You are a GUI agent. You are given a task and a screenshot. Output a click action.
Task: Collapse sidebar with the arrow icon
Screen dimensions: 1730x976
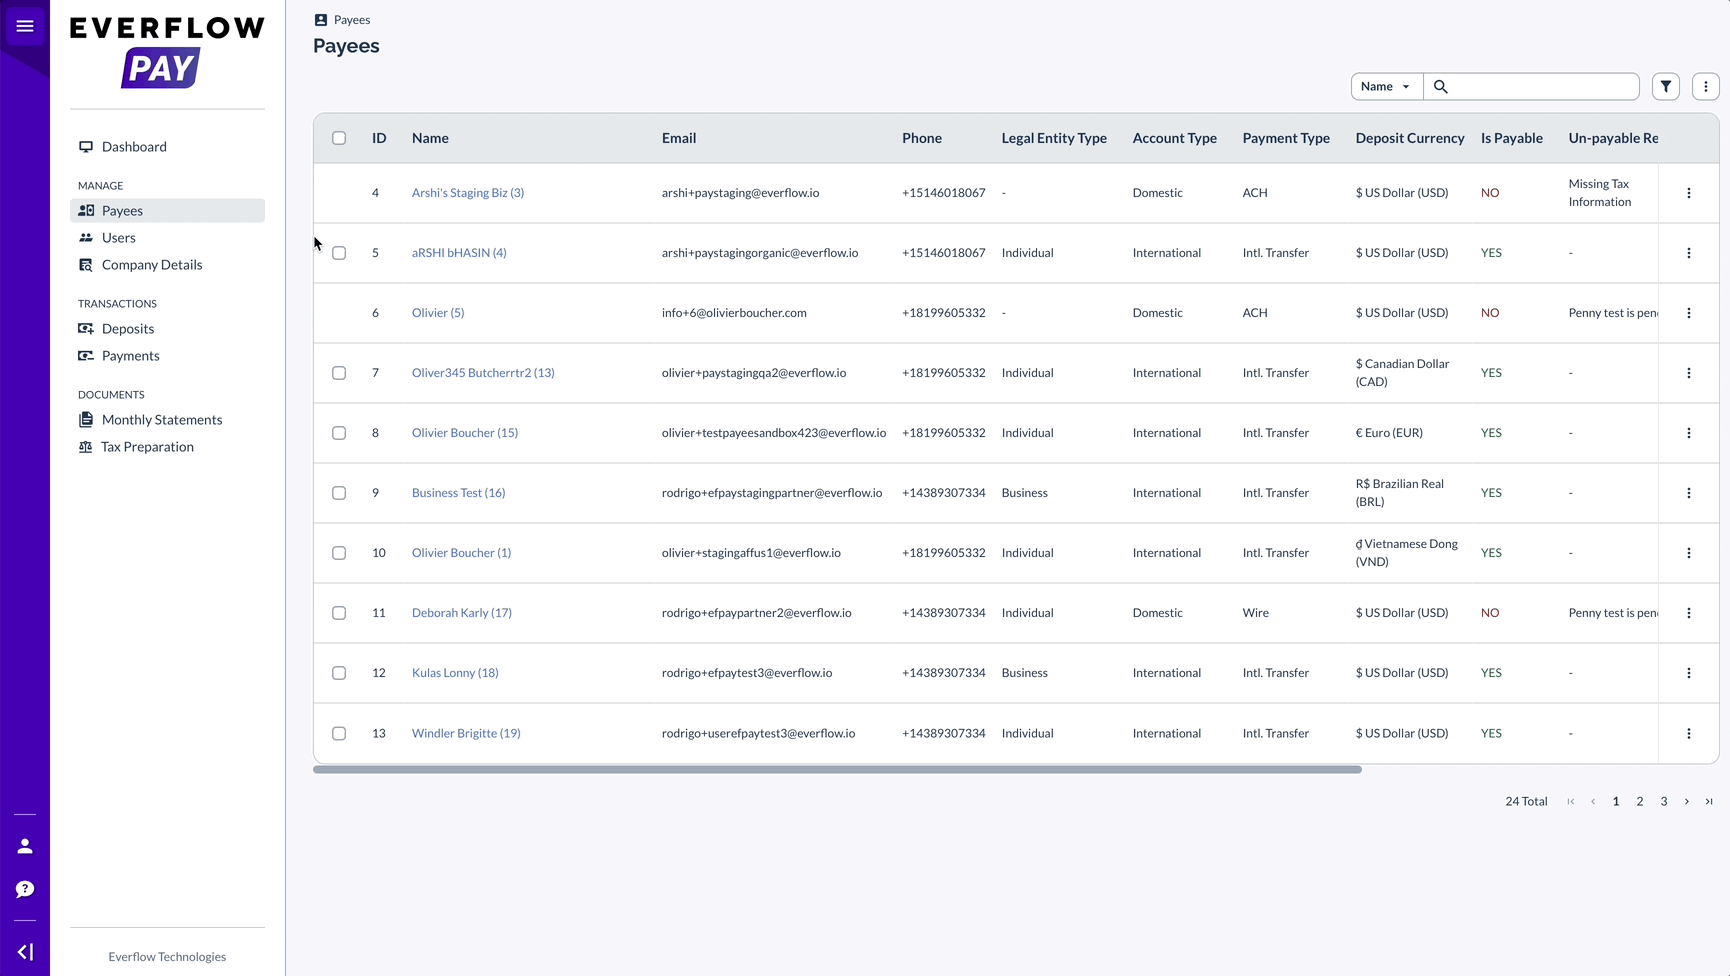coord(25,952)
